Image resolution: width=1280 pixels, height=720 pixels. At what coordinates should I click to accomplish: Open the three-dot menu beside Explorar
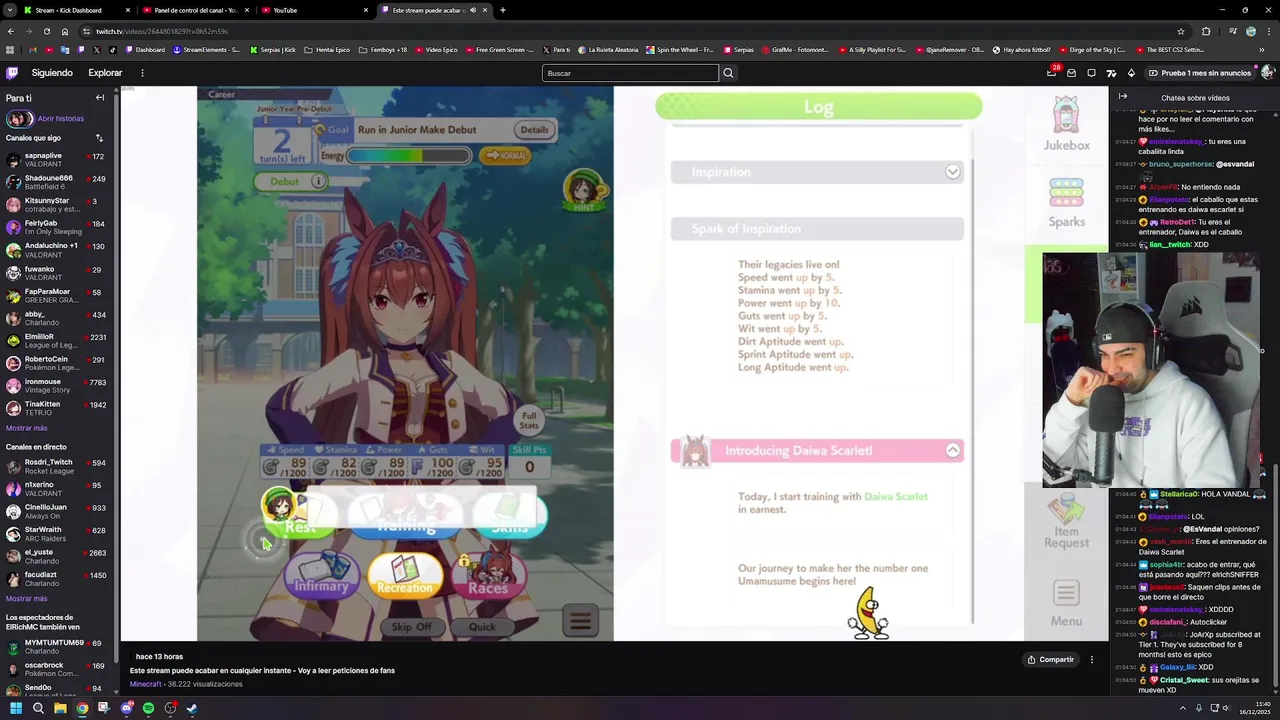(142, 73)
